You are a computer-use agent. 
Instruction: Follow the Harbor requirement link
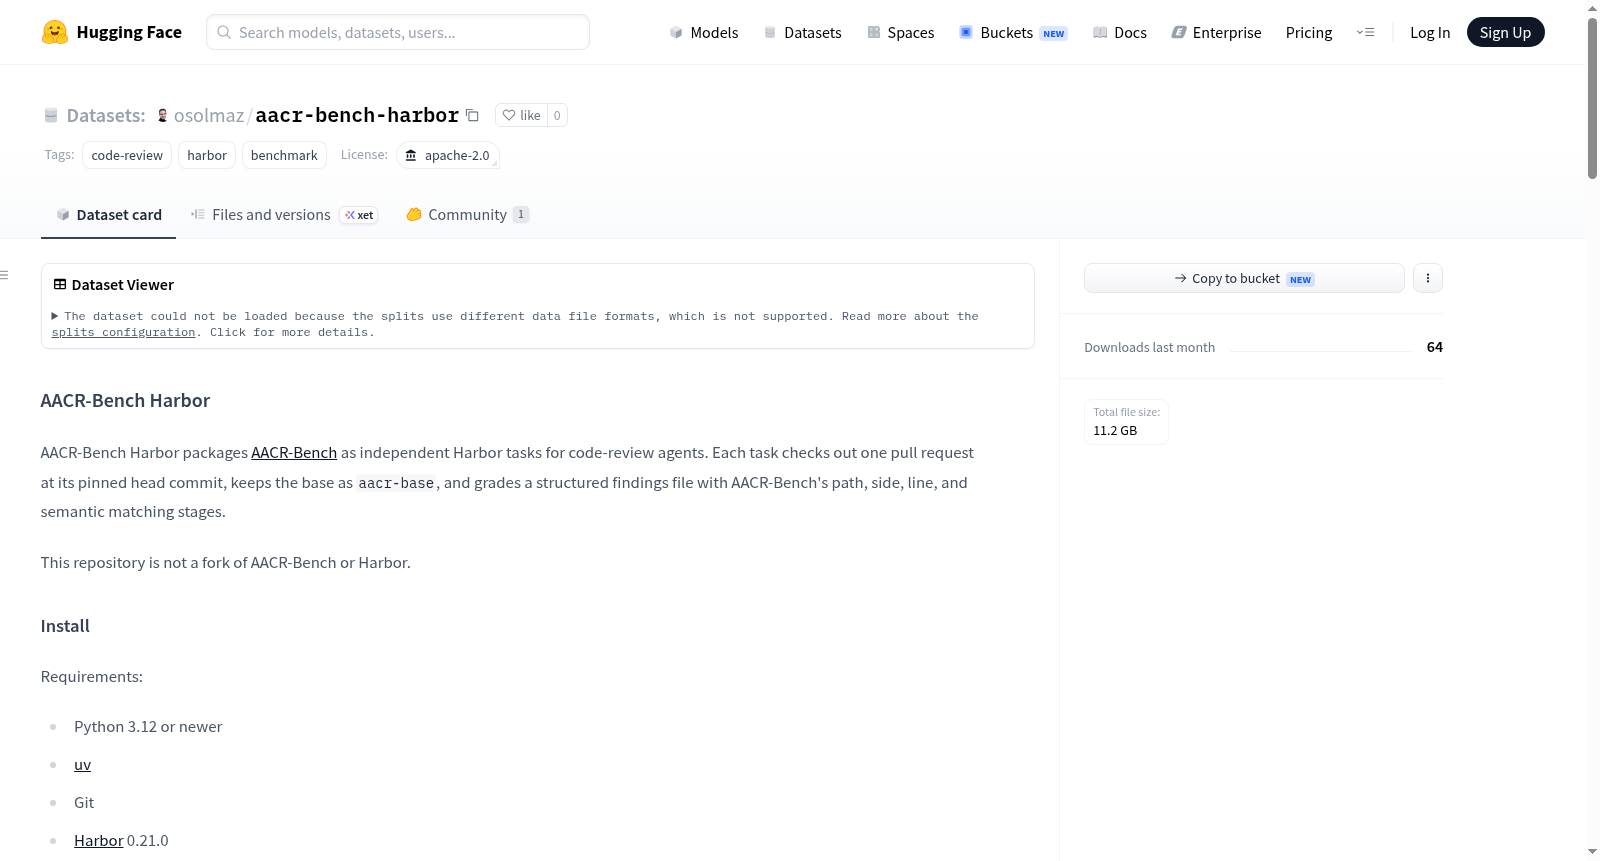point(98,841)
